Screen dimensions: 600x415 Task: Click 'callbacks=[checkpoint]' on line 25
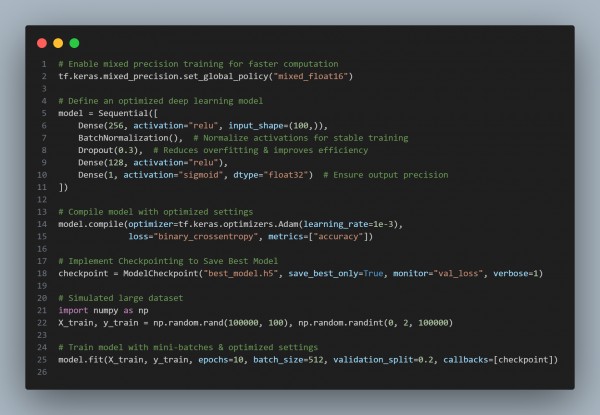pos(499,360)
